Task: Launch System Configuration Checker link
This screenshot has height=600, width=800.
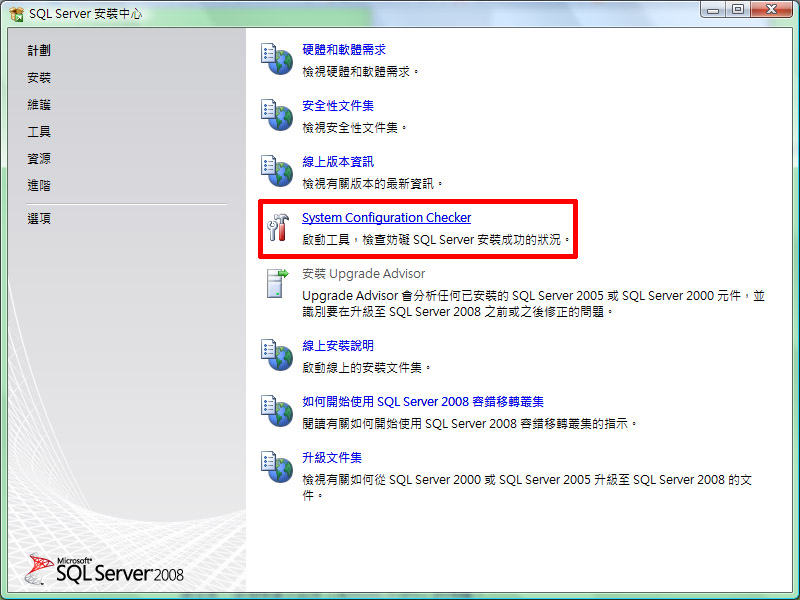Action: (x=386, y=218)
